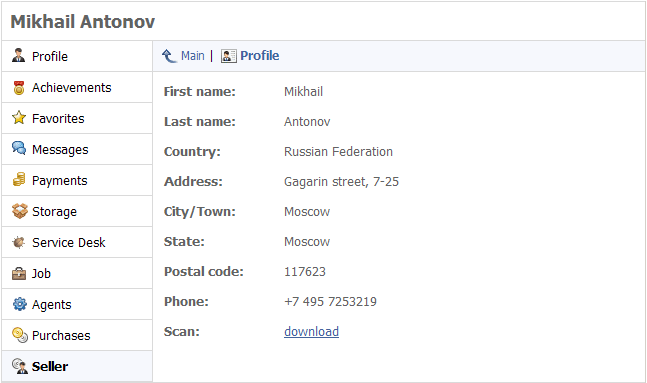Click the Profile person icon in sidebar
The image size is (647, 383).
(x=19, y=55)
